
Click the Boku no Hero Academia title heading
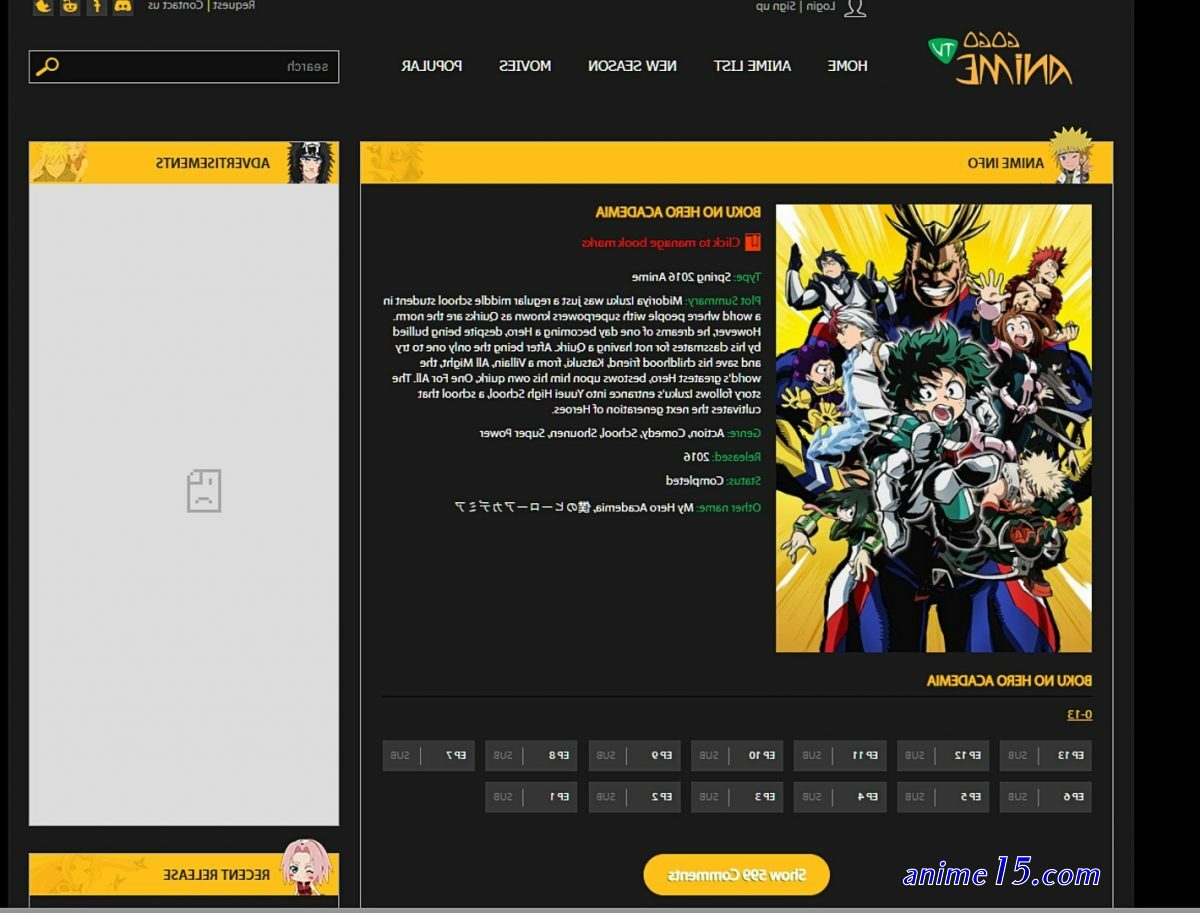pyautogui.click(x=678, y=212)
